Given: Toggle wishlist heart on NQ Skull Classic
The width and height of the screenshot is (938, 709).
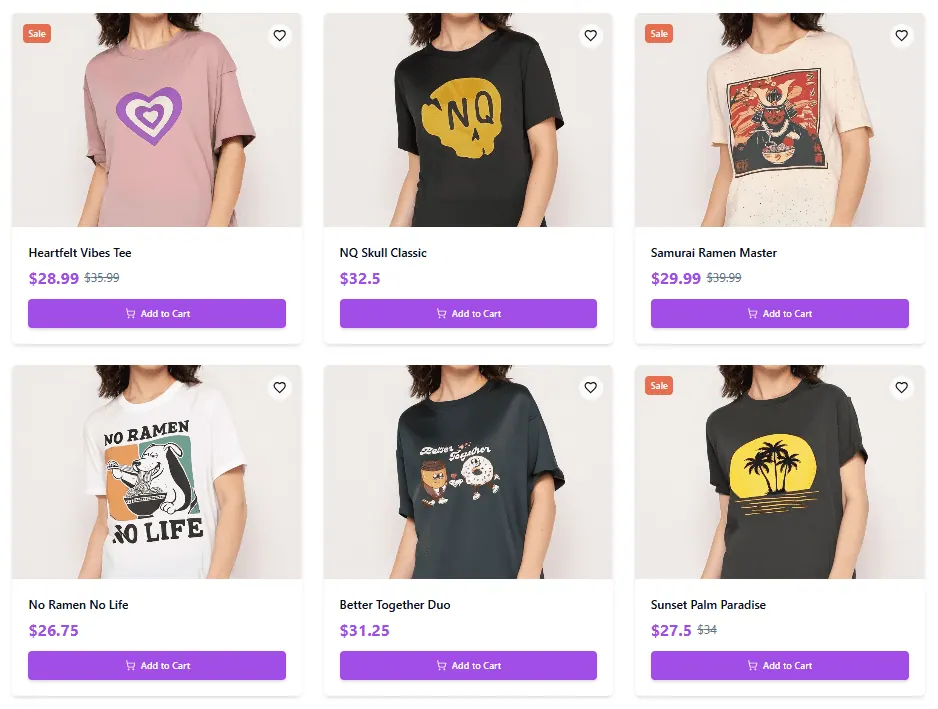Looking at the screenshot, I should pos(591,36).
